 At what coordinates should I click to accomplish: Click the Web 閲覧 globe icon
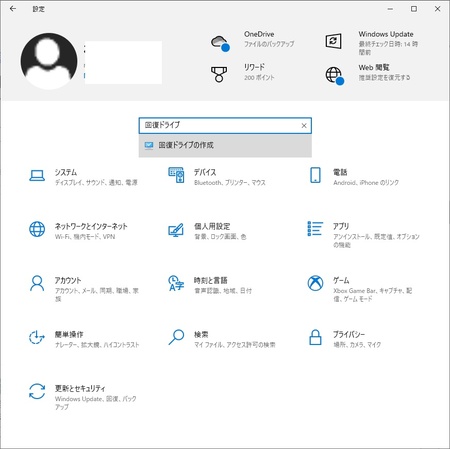[335, 76]
